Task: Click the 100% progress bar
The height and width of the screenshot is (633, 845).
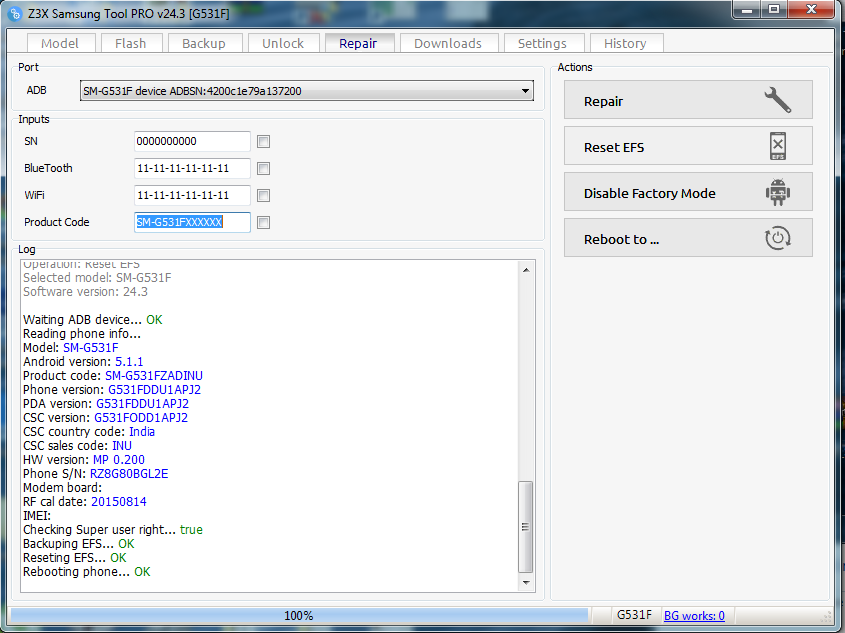Action: click(299, 615)
